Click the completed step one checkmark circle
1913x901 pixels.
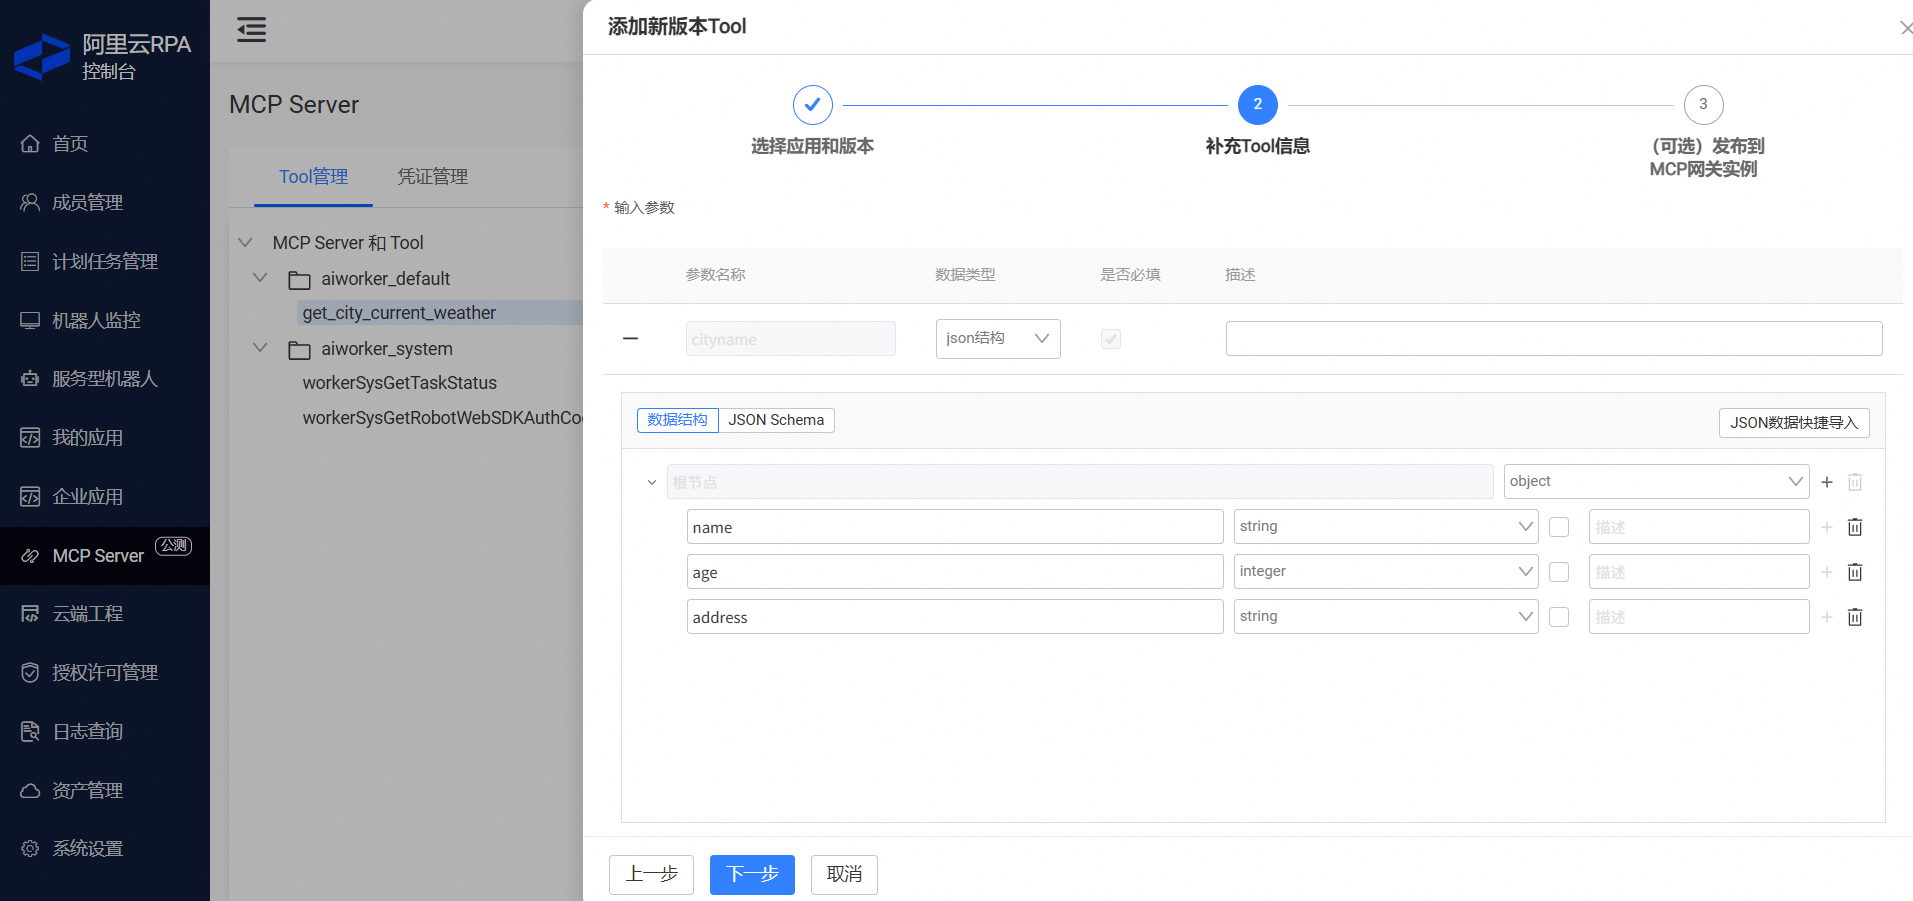point(813,104)
